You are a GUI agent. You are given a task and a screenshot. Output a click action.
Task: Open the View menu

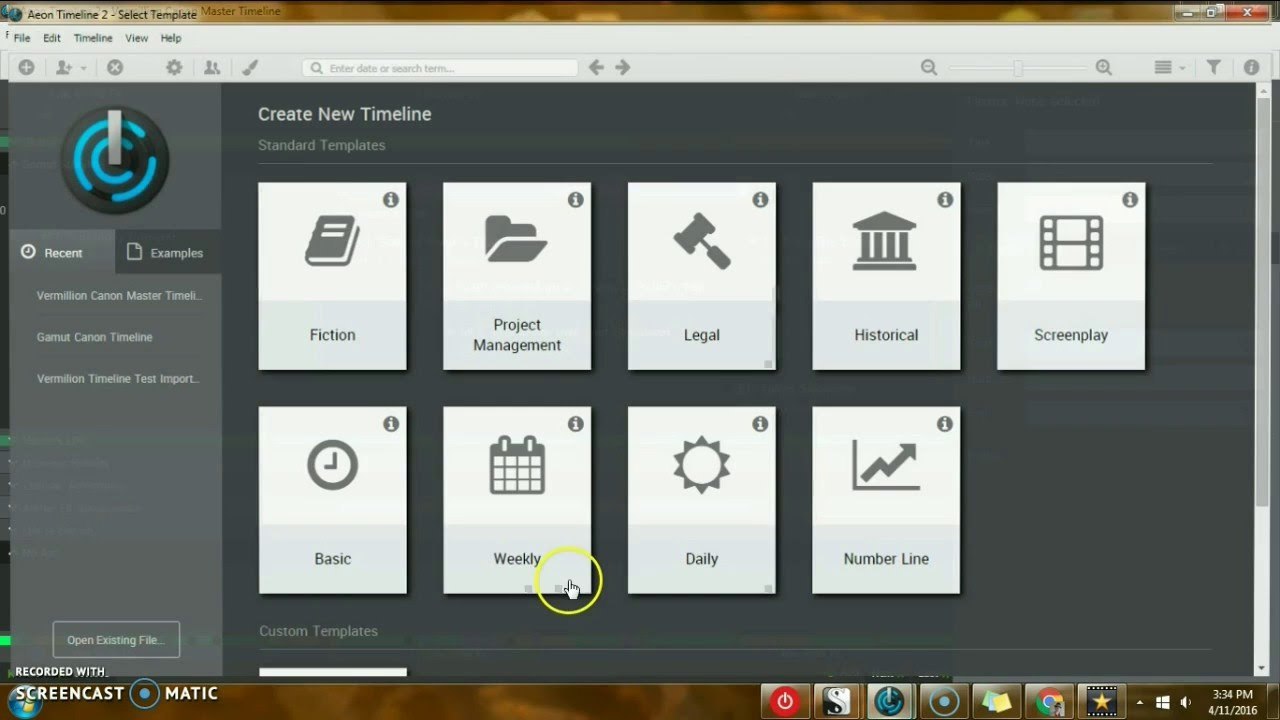[x=137, y=38]
